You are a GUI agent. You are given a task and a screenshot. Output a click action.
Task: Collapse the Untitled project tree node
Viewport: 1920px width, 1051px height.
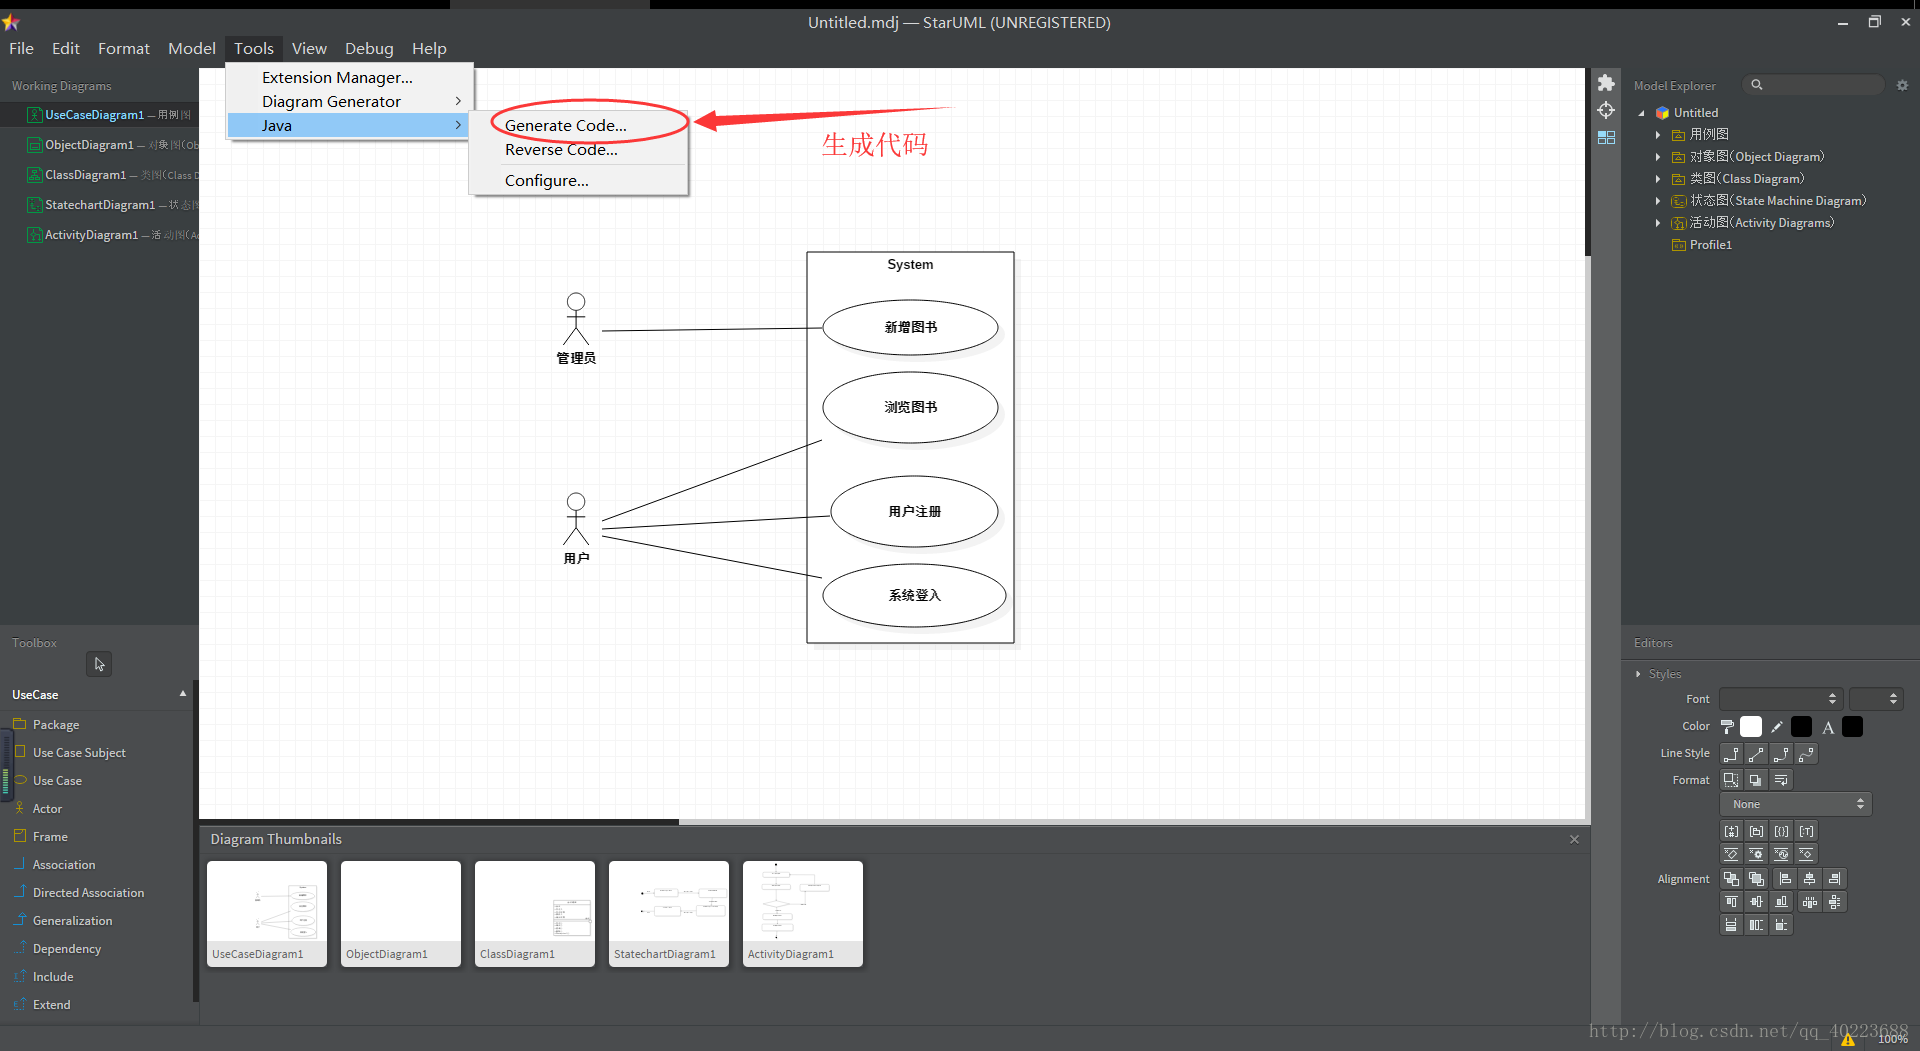pos(1641,113)
